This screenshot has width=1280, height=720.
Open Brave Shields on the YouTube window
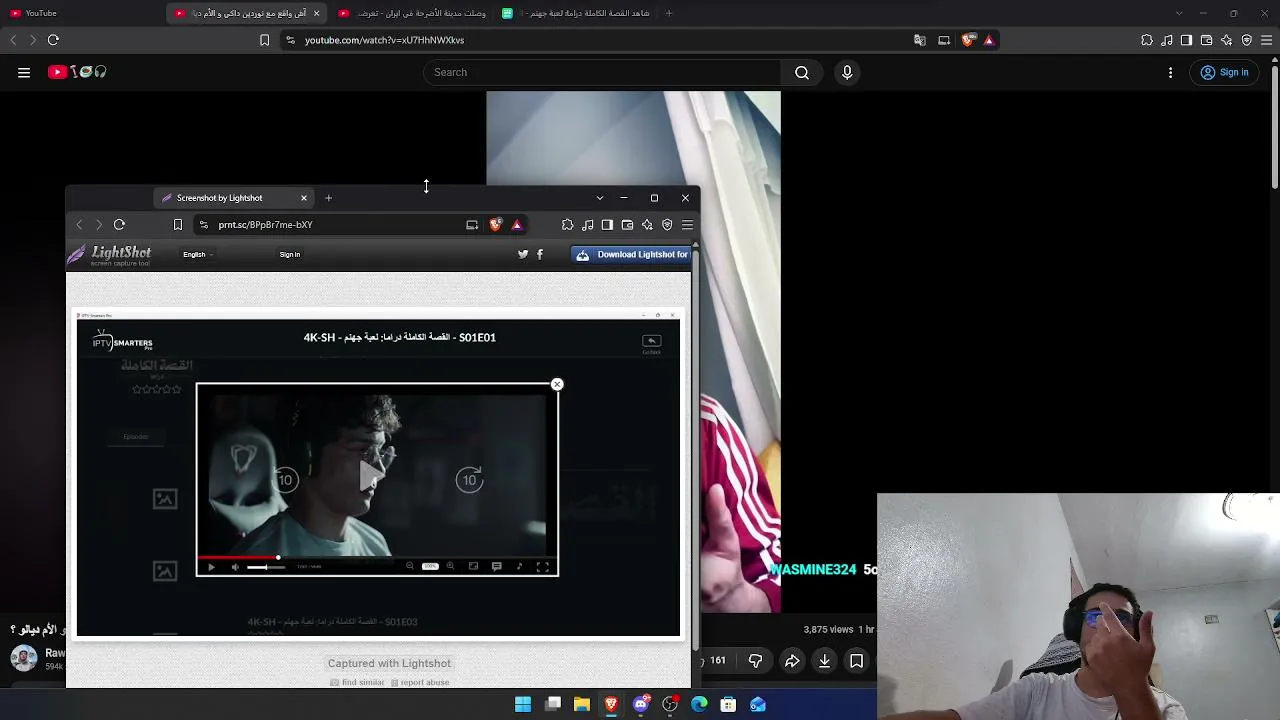(x=968, y=40)
